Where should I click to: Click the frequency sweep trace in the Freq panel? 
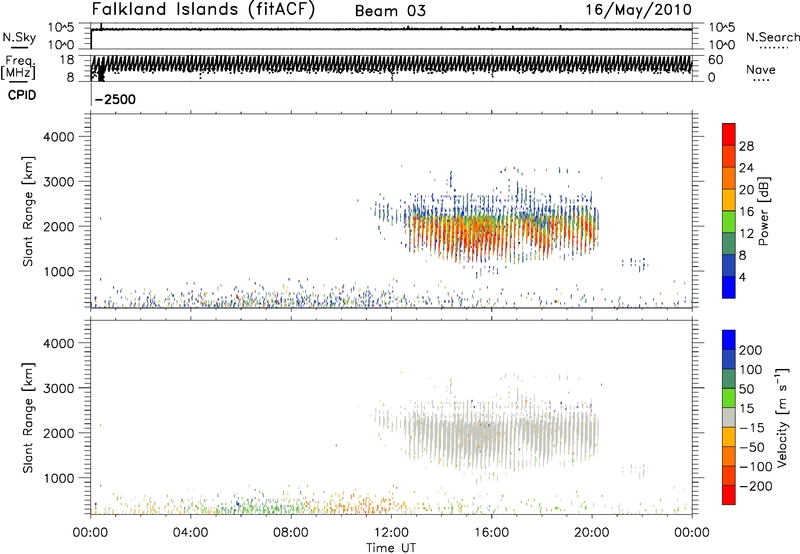(x=391, y=65)
